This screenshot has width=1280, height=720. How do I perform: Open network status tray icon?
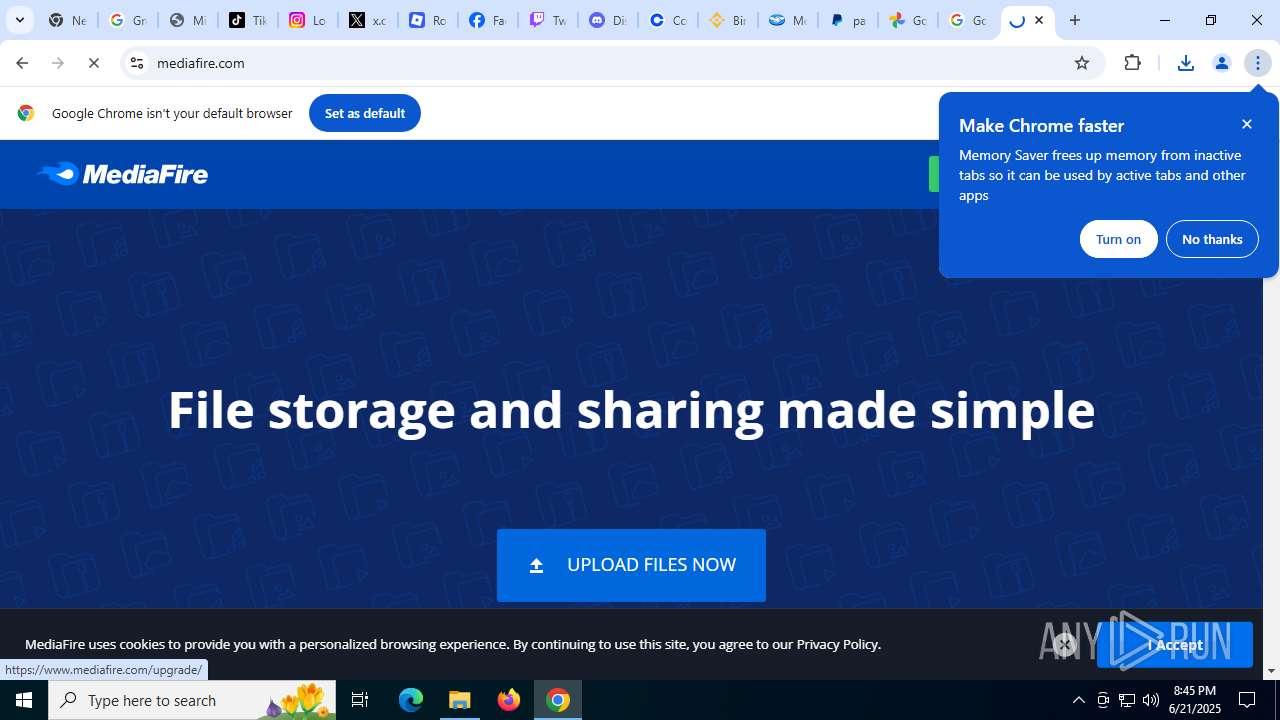click(1127, 700)
